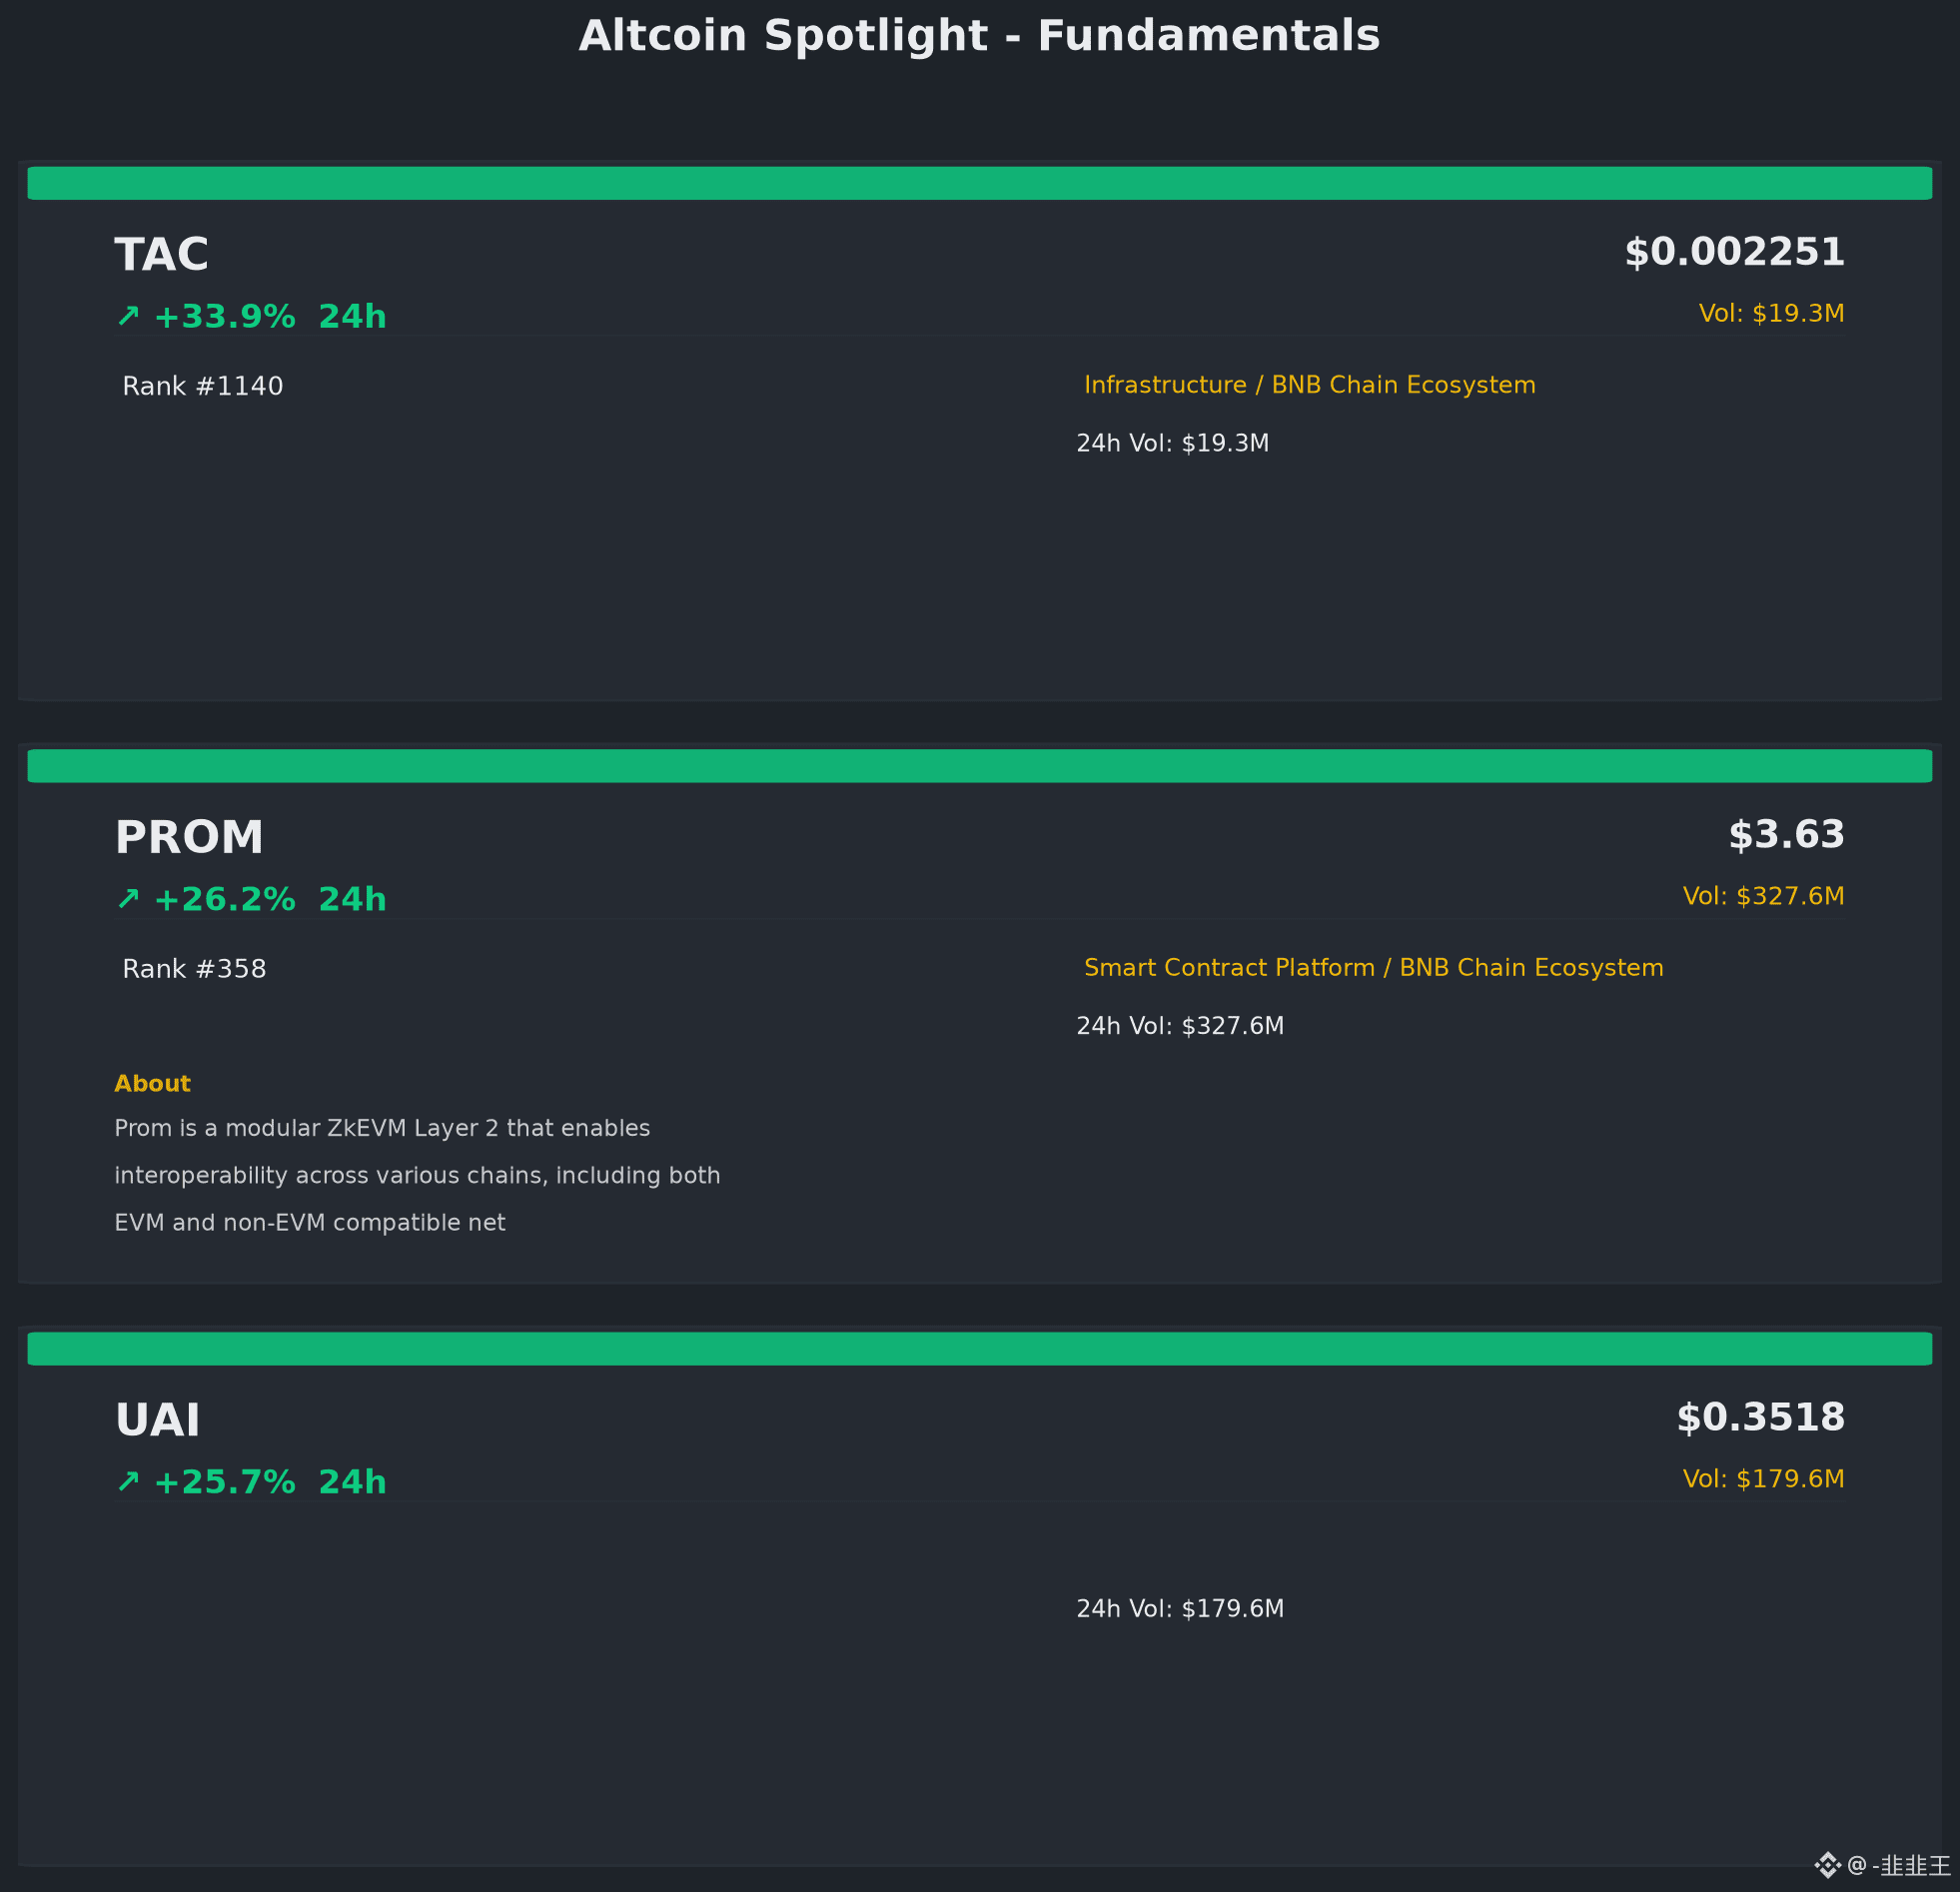Viewport: 1960px width, 1892px height.
Task: Click TAC's Infrastructure / BNB Chain Ecosystem tag
Action: [1310, 385]
